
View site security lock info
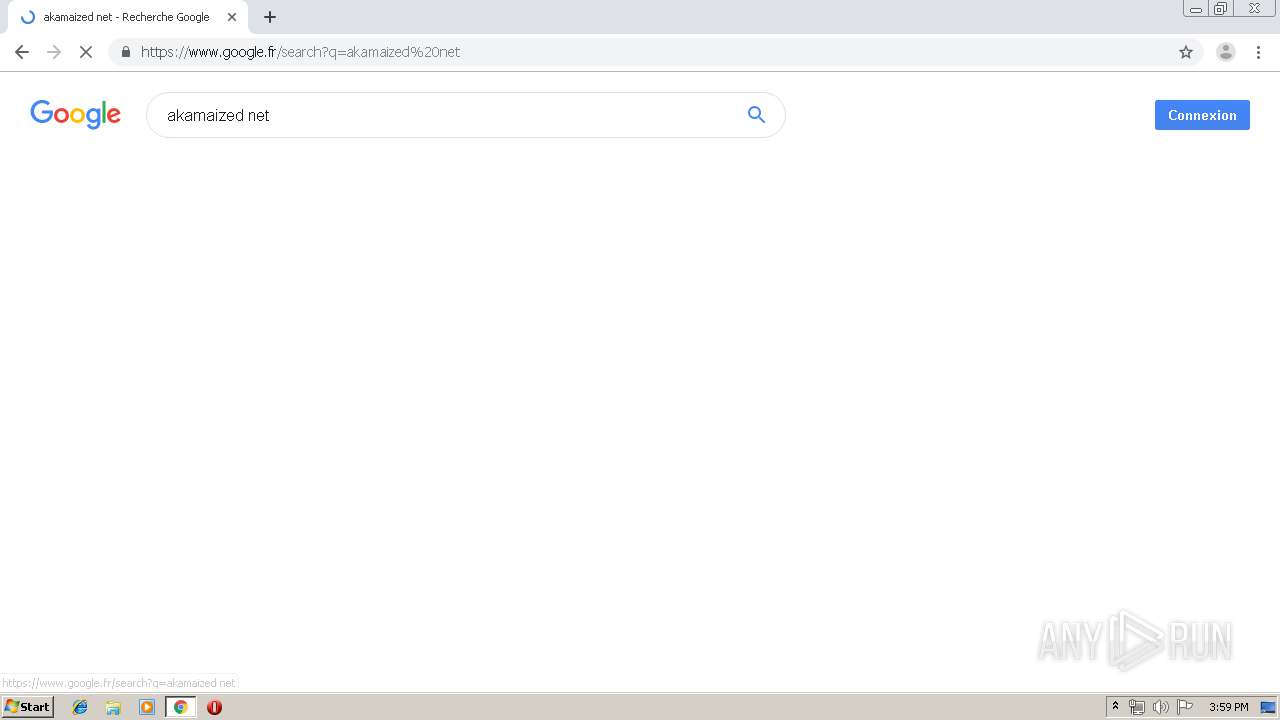(x=125, y=52)
